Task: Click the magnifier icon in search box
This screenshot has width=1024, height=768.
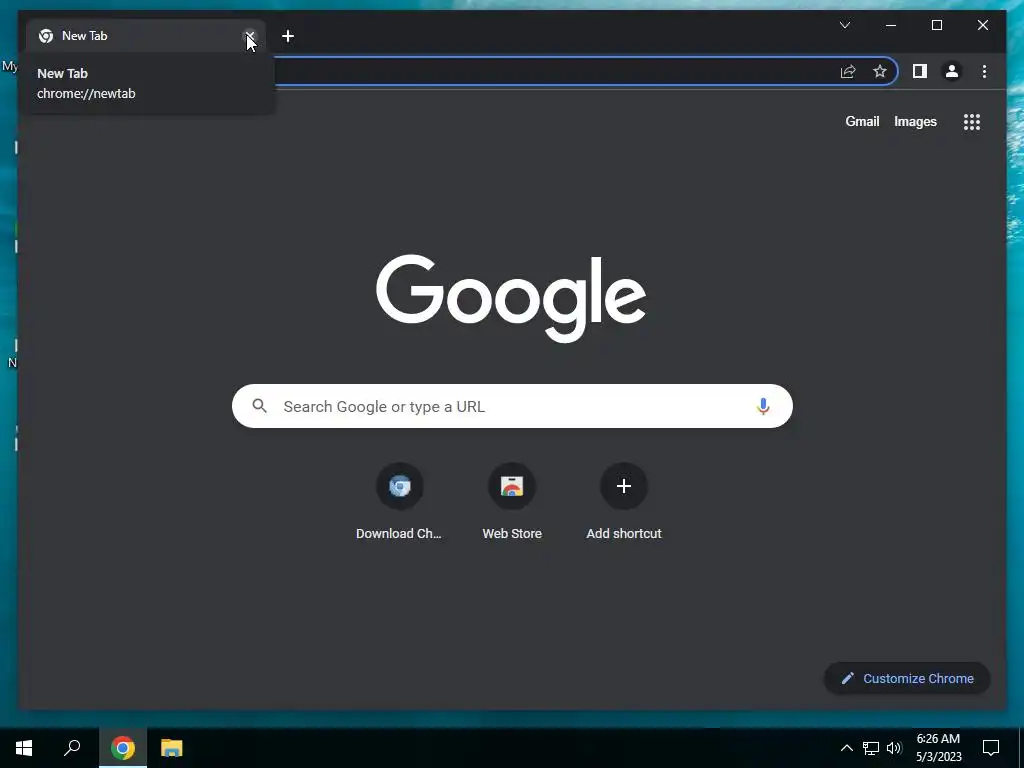Action: [259, 406]
